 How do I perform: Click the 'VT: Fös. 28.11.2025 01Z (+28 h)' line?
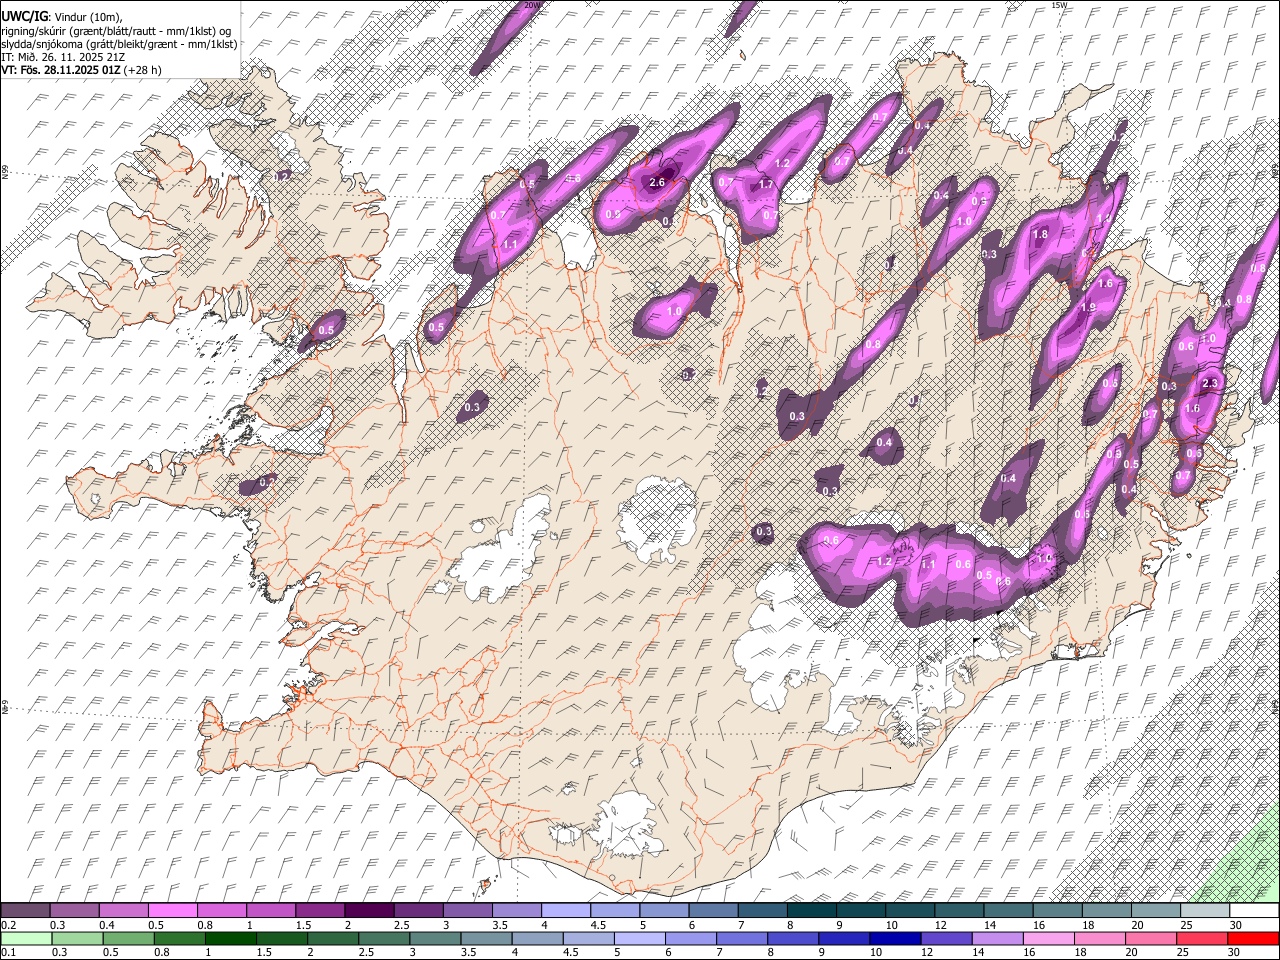[x=81, y=70]
